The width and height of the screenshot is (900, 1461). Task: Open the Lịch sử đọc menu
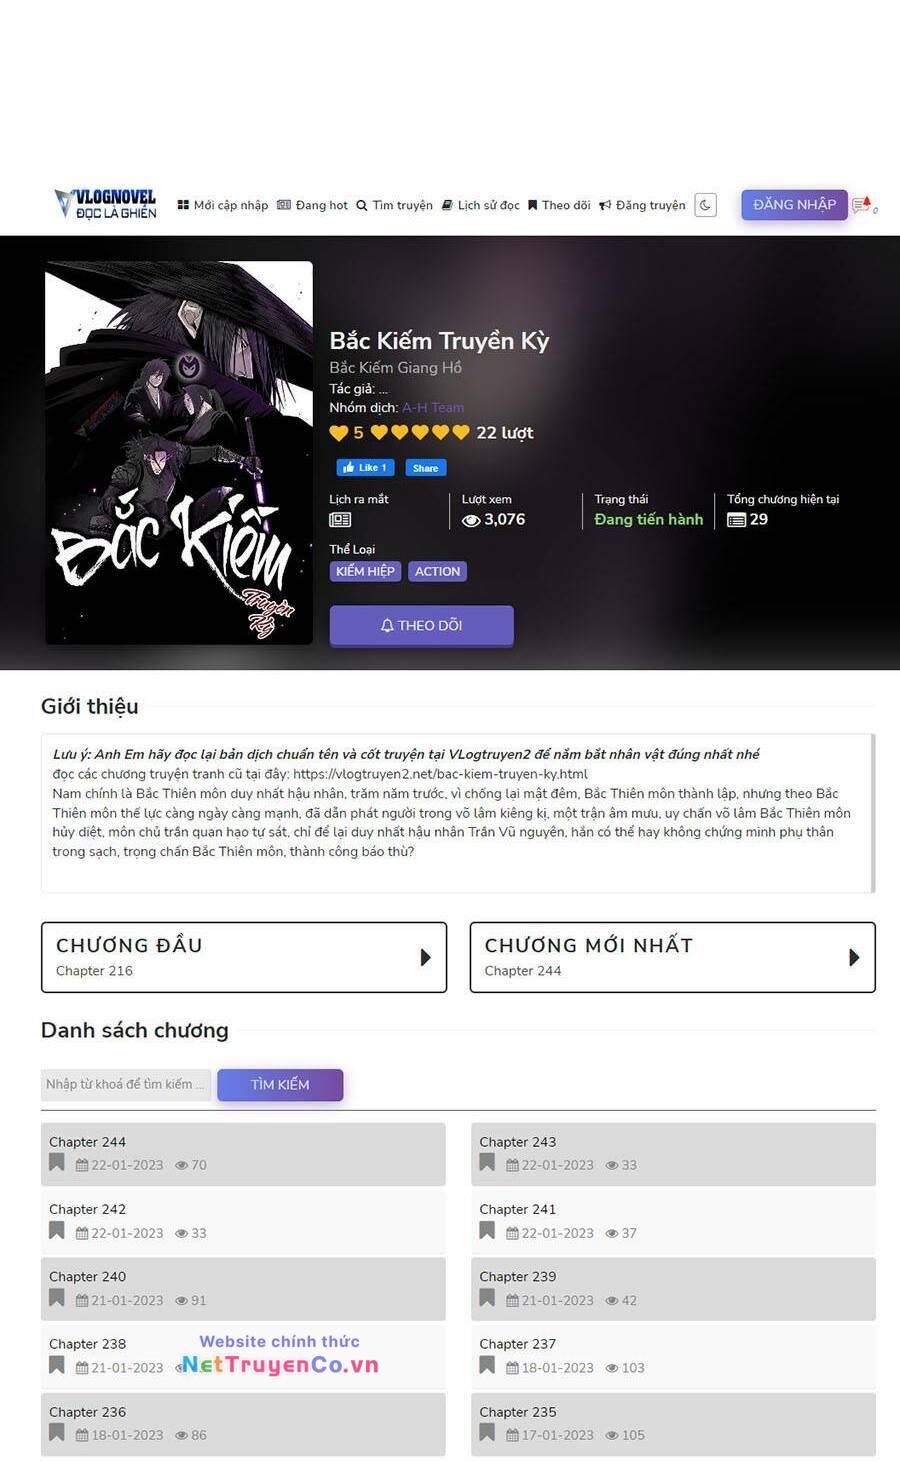pyautogui.click(x=481, y=205)
